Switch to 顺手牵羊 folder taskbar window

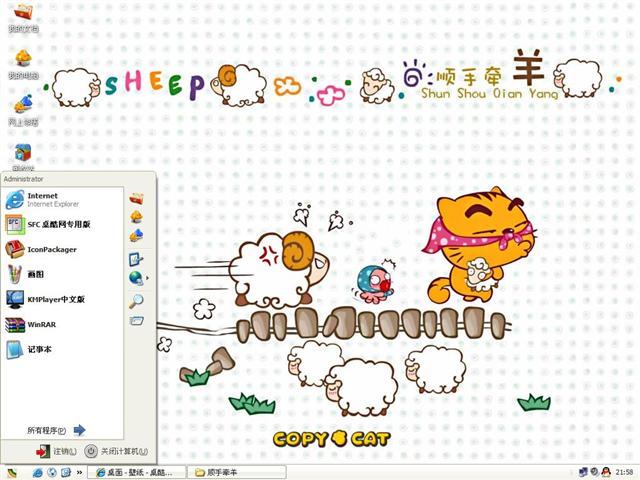click(237, 473)
